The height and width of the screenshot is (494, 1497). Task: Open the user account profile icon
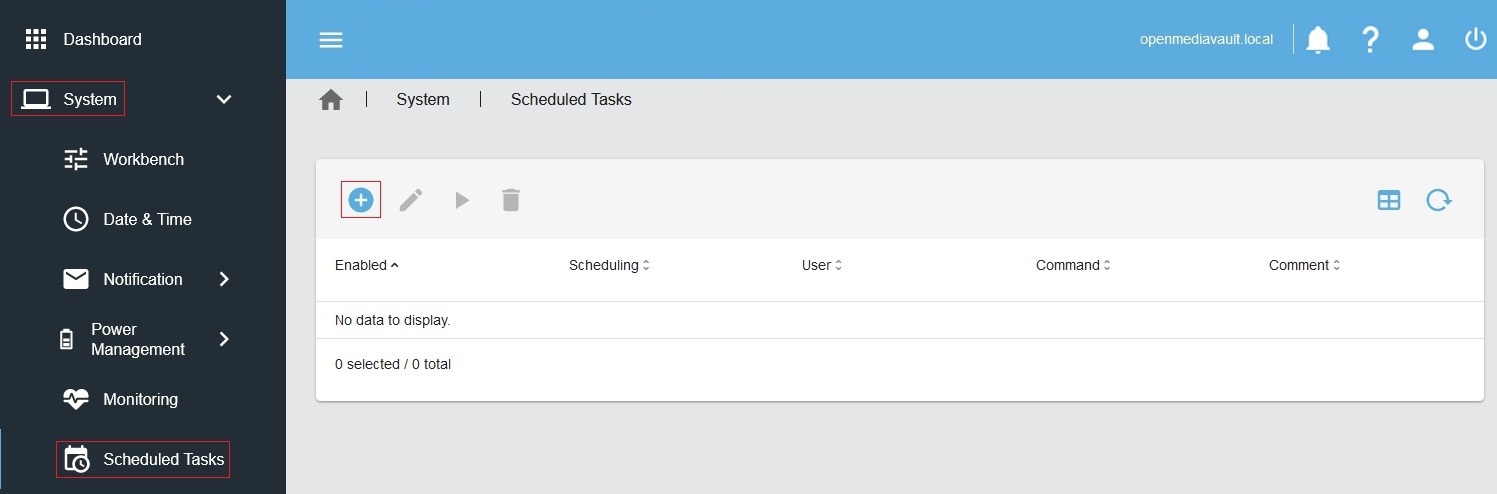pyautogui.click(x=1422, y=40)
